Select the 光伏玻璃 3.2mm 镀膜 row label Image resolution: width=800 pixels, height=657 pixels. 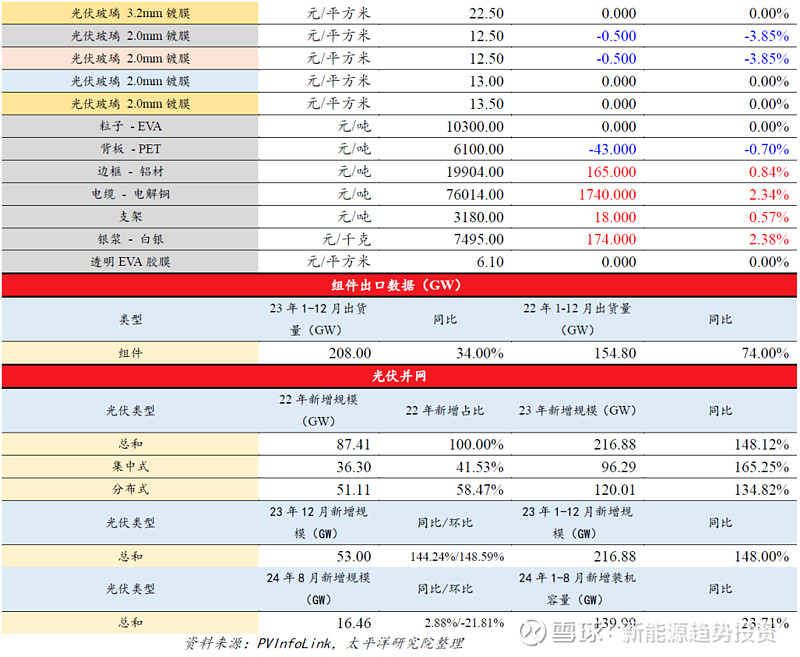click(130, 13)
